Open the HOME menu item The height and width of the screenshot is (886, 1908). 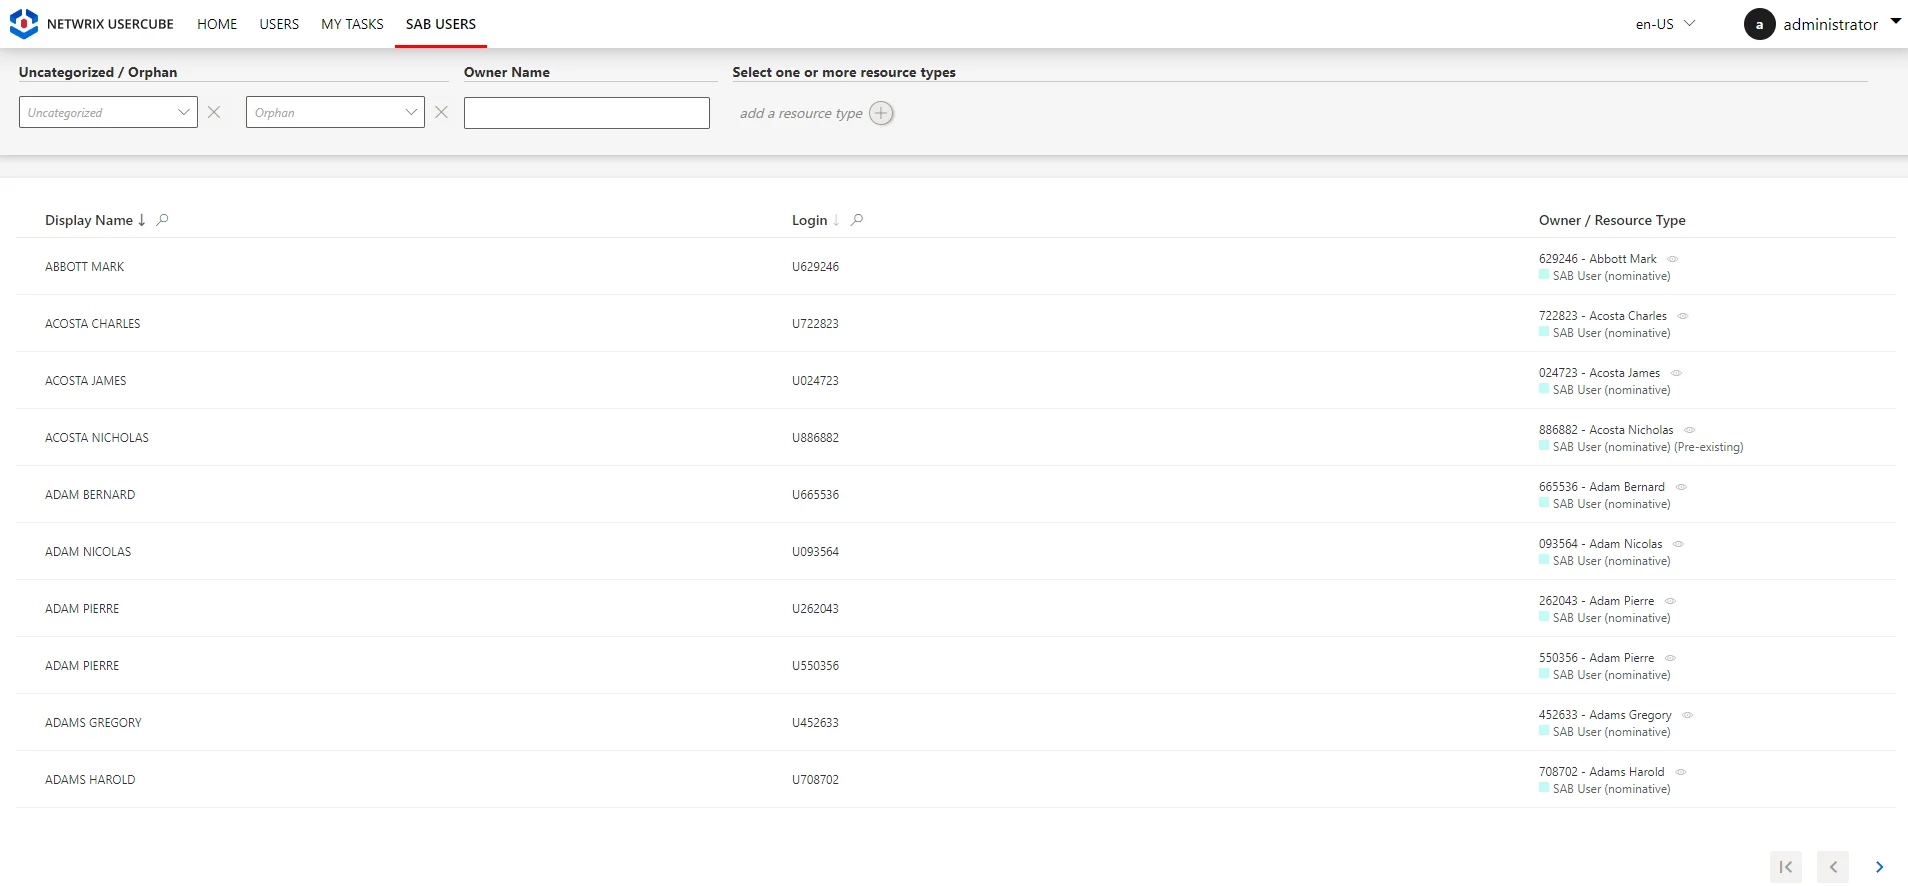tap(217, 24)
